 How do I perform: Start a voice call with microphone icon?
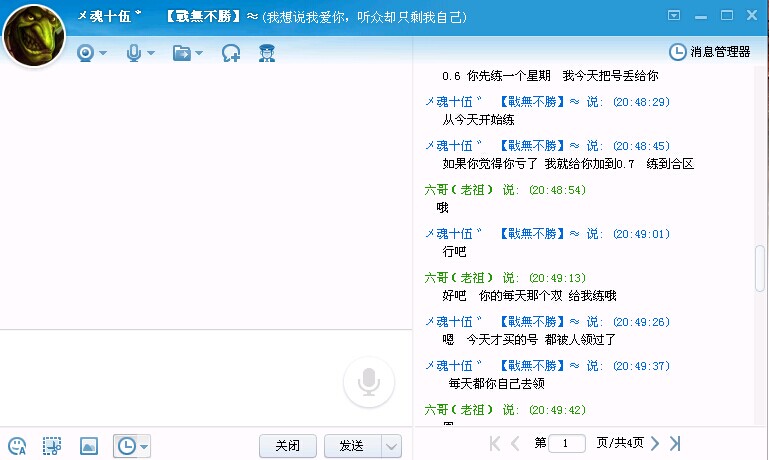(x=133, y=53)
